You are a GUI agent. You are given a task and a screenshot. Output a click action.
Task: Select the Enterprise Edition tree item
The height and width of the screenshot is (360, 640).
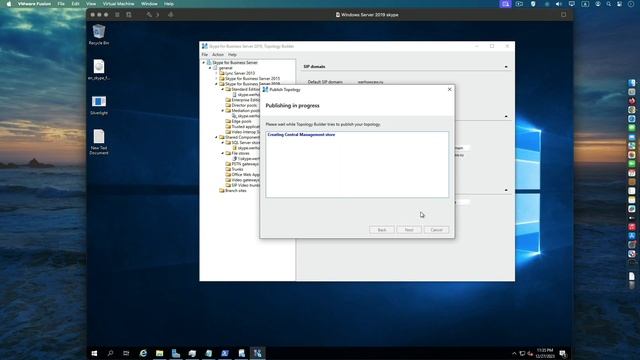(x=246, y=100)
